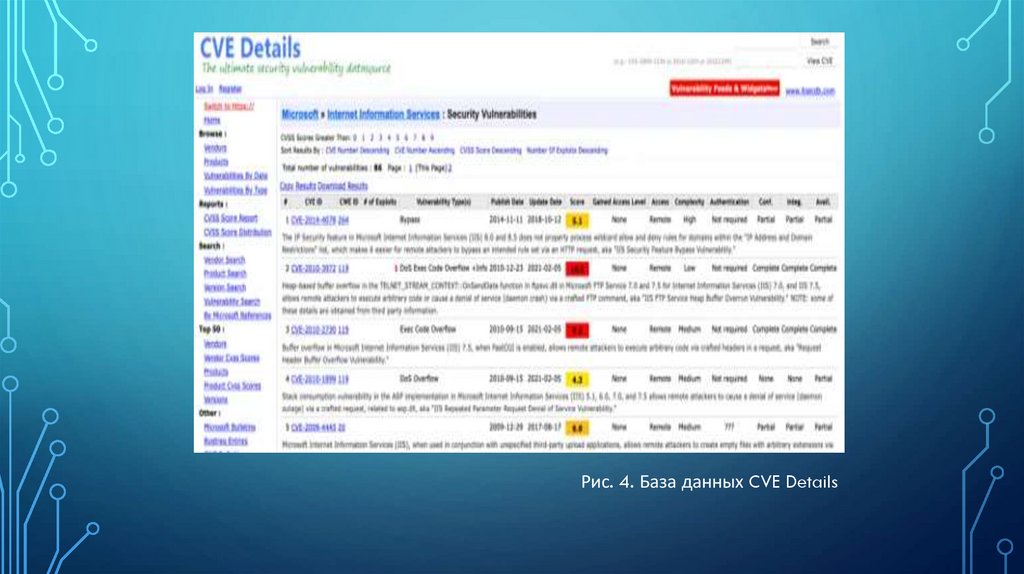
Task: Open the CVSS Score Report link
Action: (231, 218)
